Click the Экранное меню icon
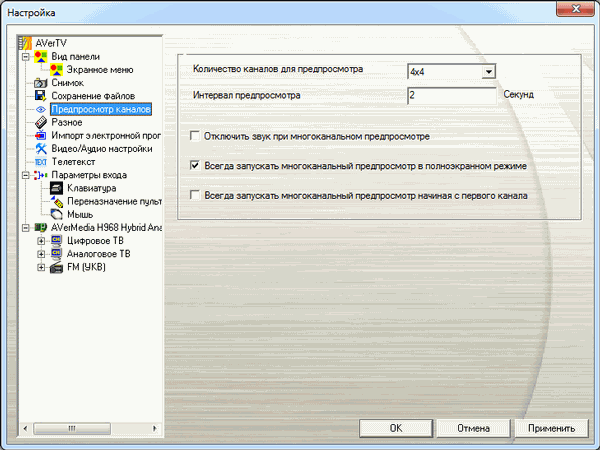Image resolution: width=600 pixels, height=450 pixels. 56,70
